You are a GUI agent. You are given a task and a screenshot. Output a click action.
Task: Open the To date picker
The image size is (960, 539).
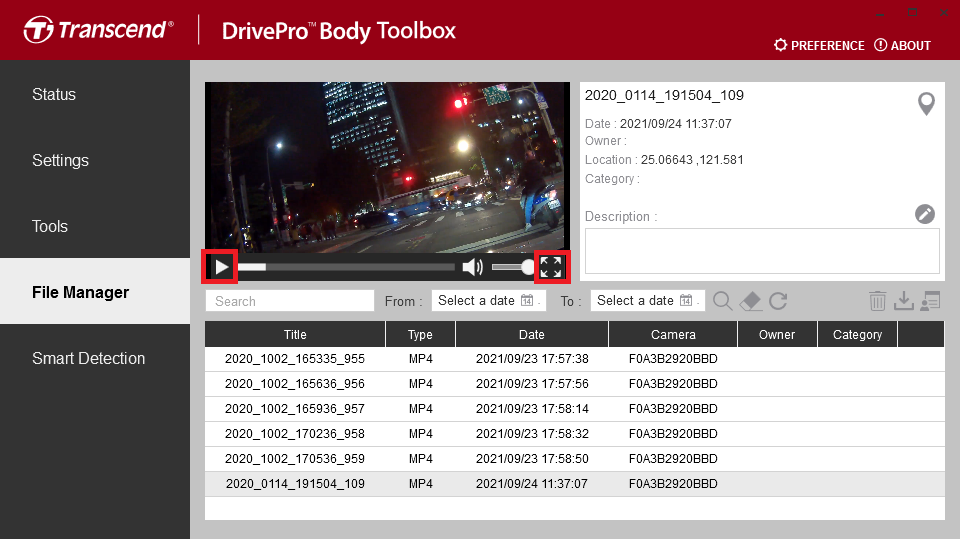tap(648, 301)
